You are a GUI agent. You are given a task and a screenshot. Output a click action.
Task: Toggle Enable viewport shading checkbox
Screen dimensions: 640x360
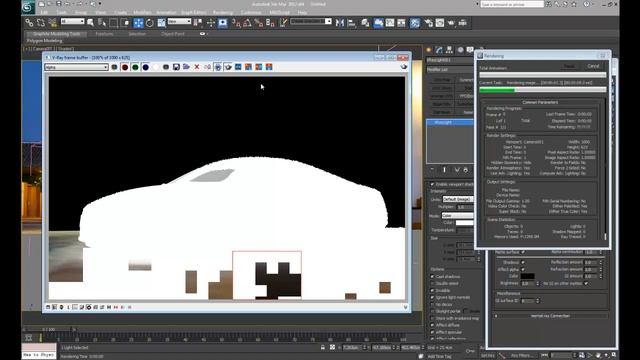(x=432, y=184)
